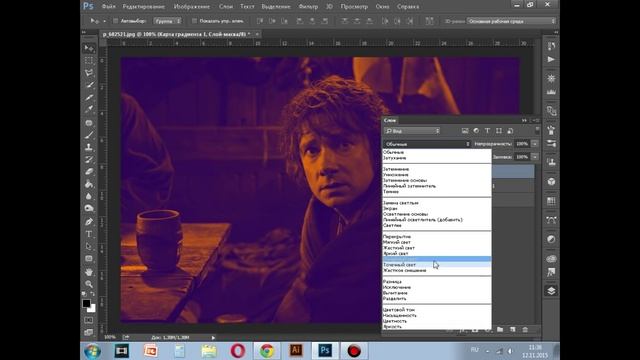Select the Healing Brush tool
This screenshot has width=640, height=360.
click(x=89, y=122)
